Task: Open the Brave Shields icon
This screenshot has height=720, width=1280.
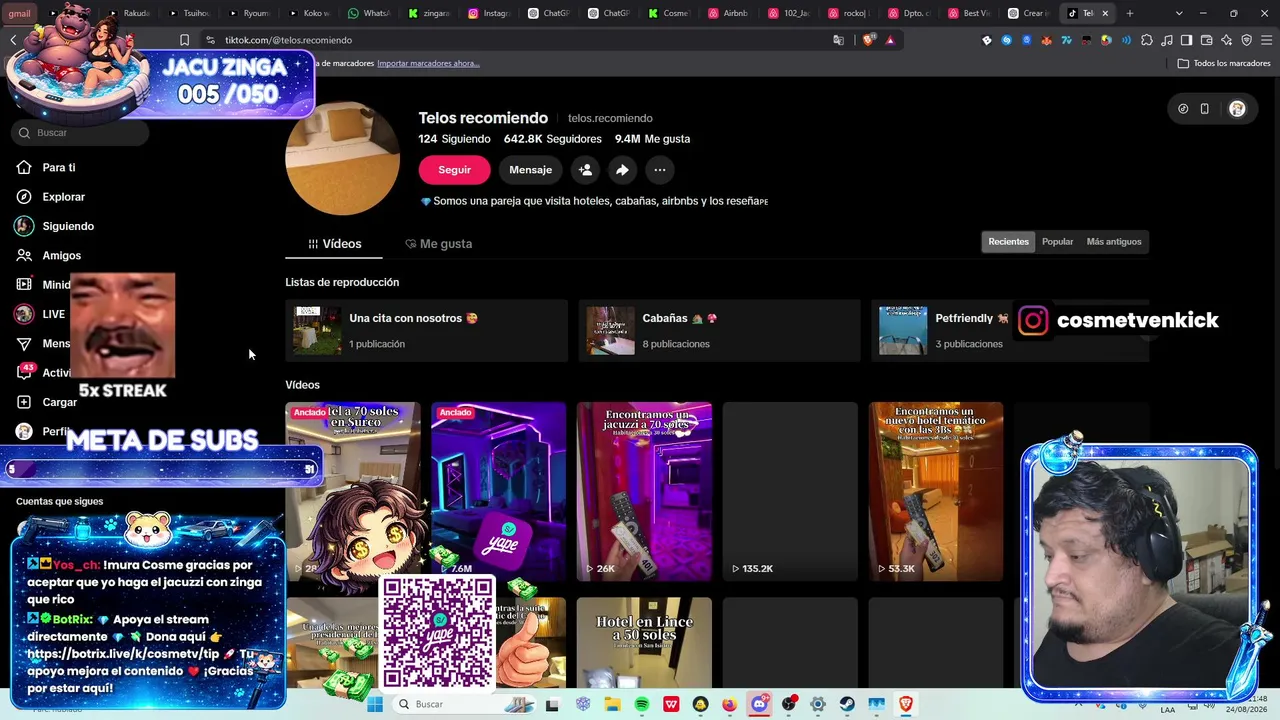Action: (868, 40)
